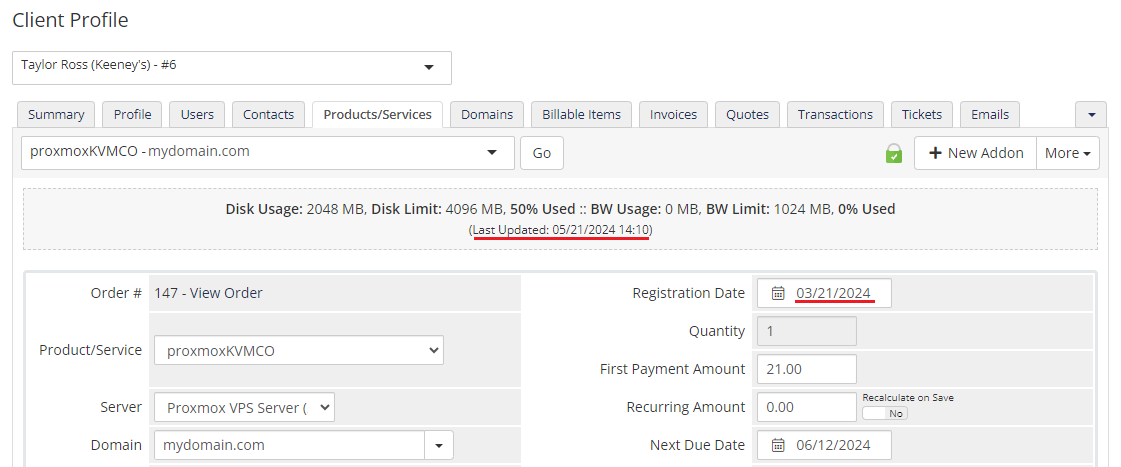
Task: Go to the Emails tab
Action: point(989,114)
